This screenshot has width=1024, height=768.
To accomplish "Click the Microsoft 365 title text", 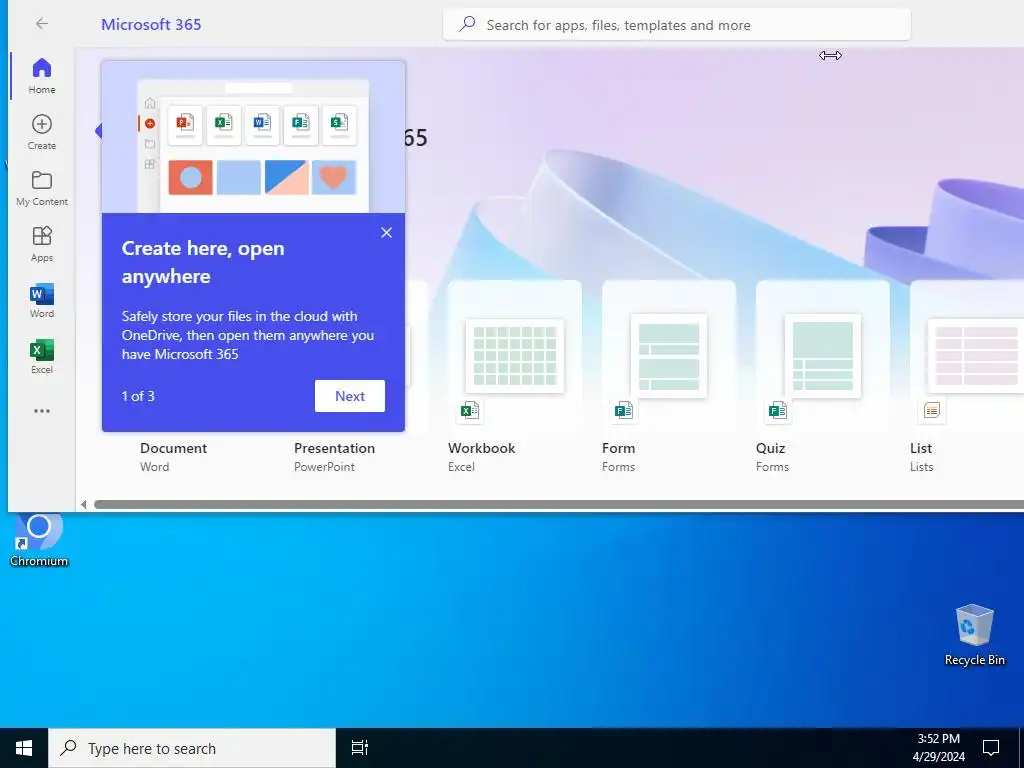I will tap(151, 24).
